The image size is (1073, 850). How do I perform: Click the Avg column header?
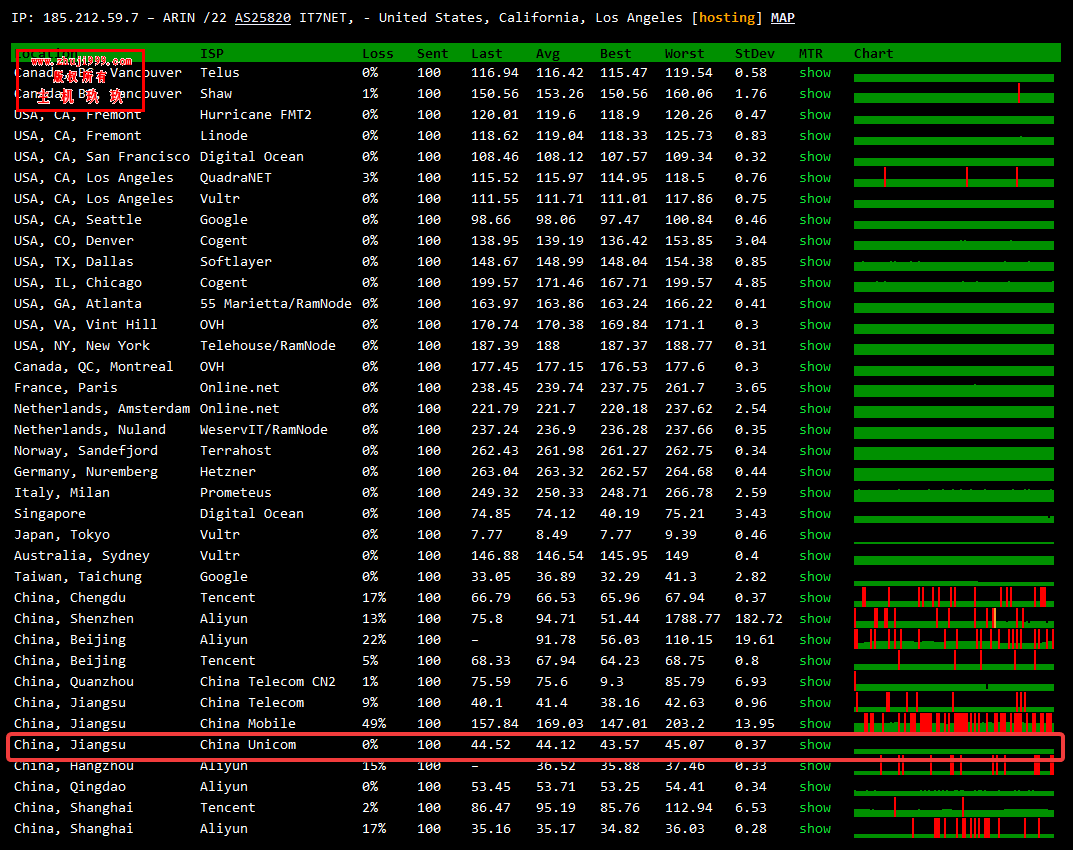547,53
